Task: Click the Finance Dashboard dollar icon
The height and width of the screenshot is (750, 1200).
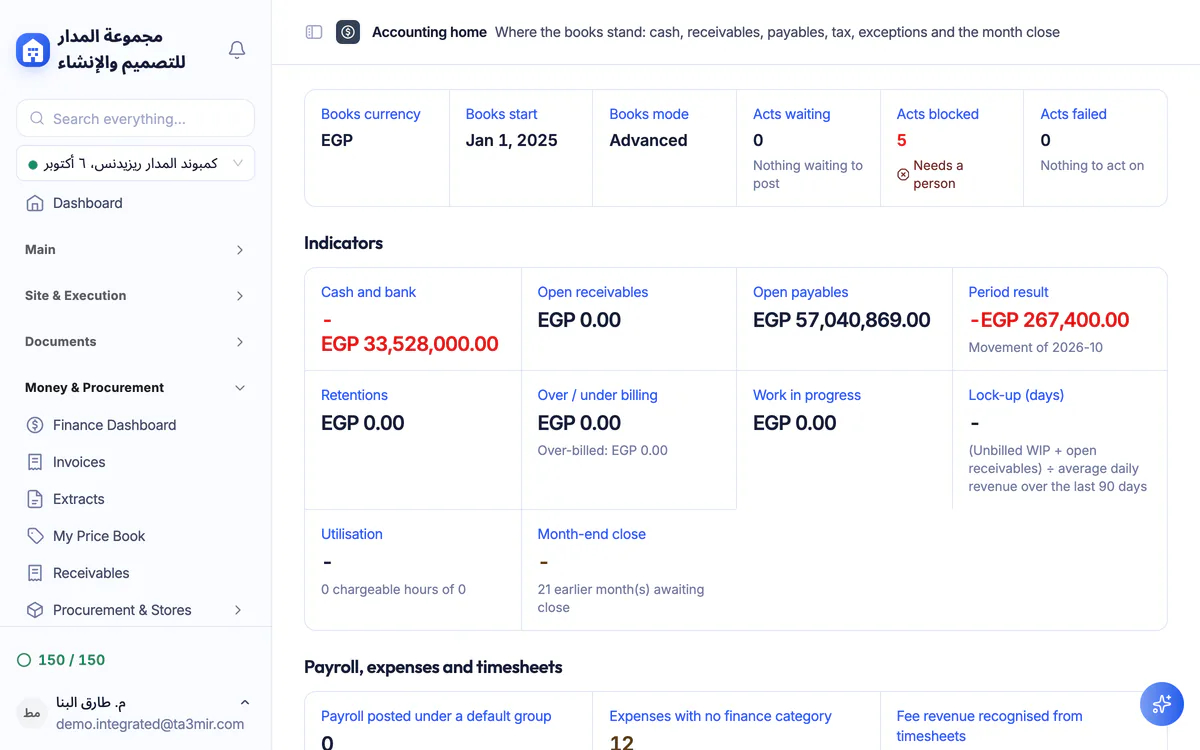Action: pyautogui.click(x=35, y=425)
